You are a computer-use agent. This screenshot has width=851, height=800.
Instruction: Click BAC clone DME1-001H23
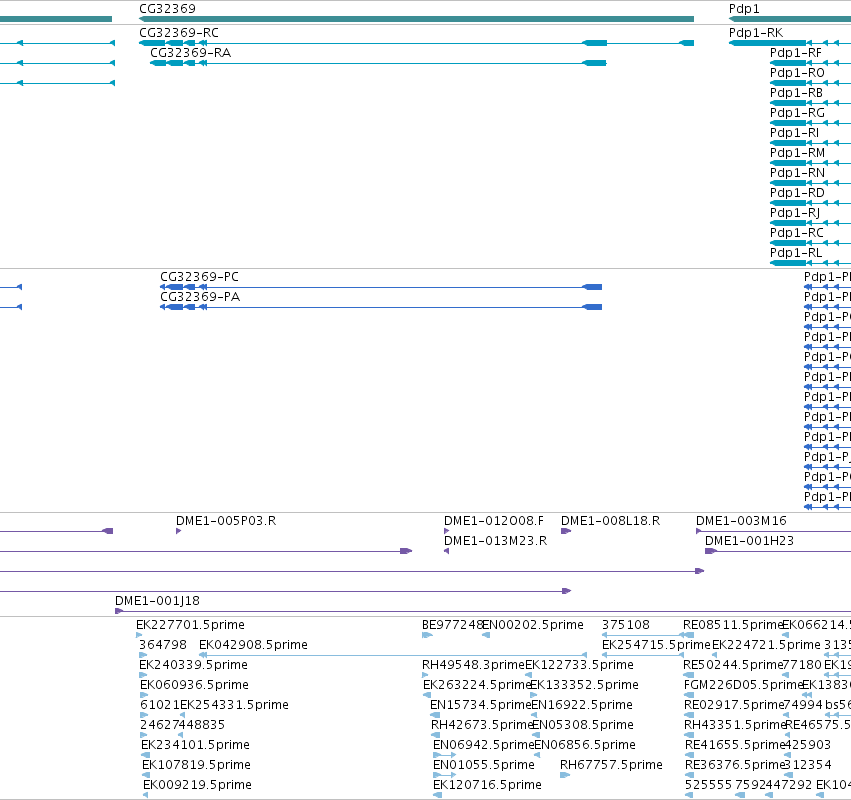tap(749, 541)
